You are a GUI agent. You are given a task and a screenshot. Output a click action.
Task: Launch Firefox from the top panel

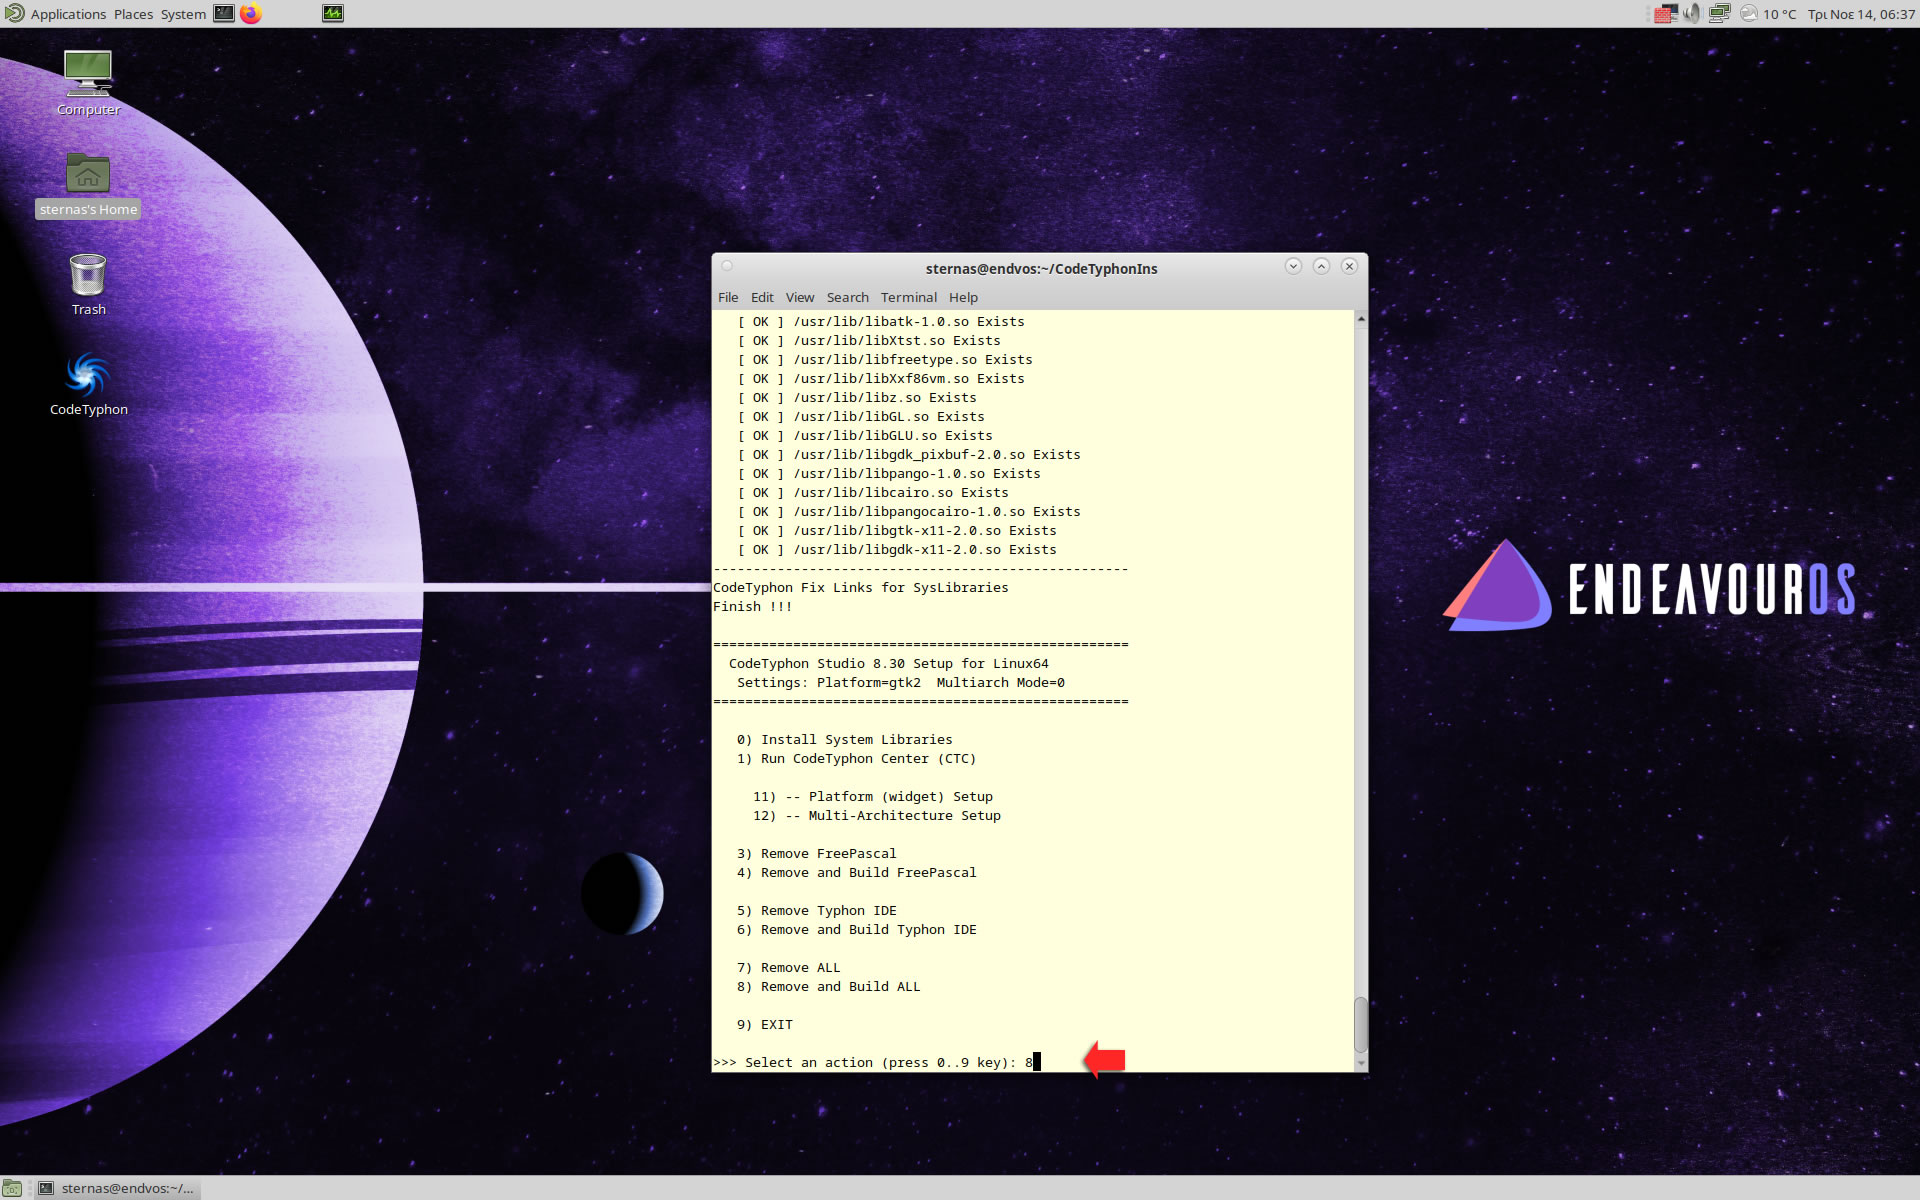click(251, 14)
